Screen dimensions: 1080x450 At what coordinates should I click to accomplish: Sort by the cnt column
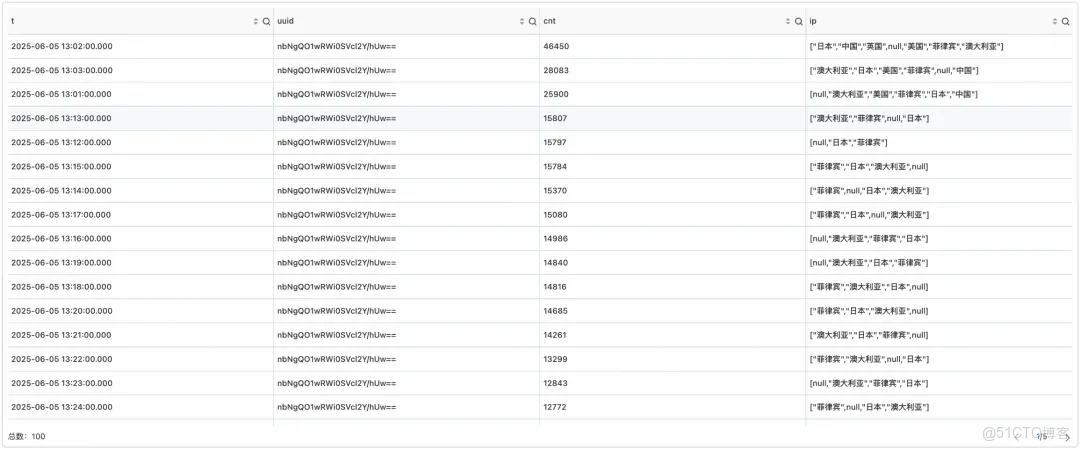pos(788,21)
